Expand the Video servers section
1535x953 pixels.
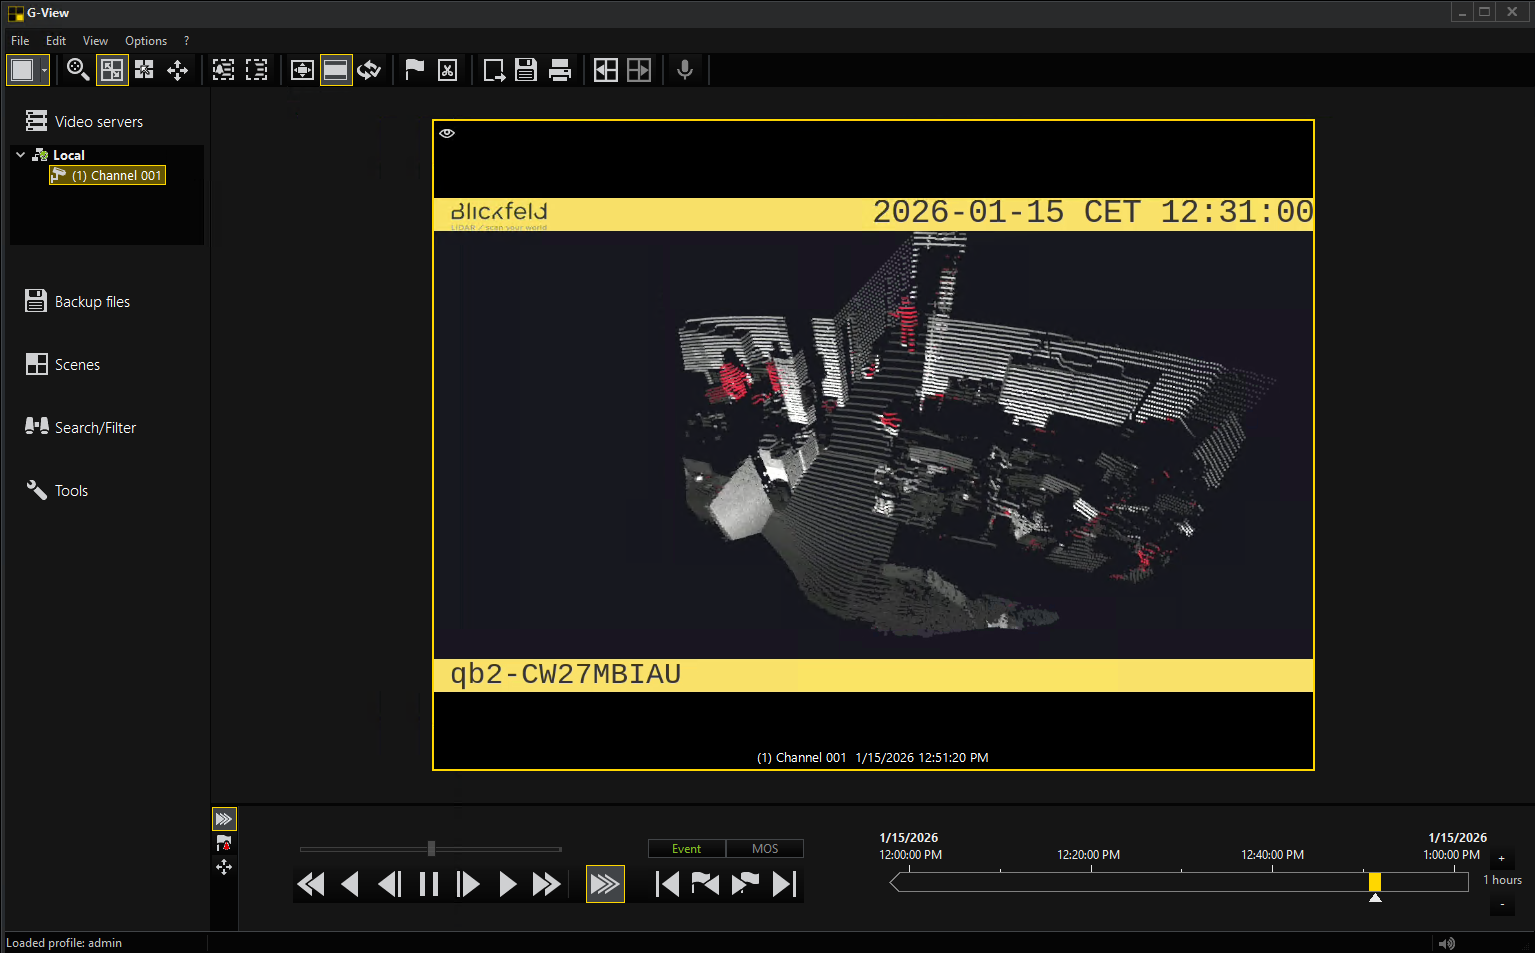pyautogui.click(x=98, y=122)
